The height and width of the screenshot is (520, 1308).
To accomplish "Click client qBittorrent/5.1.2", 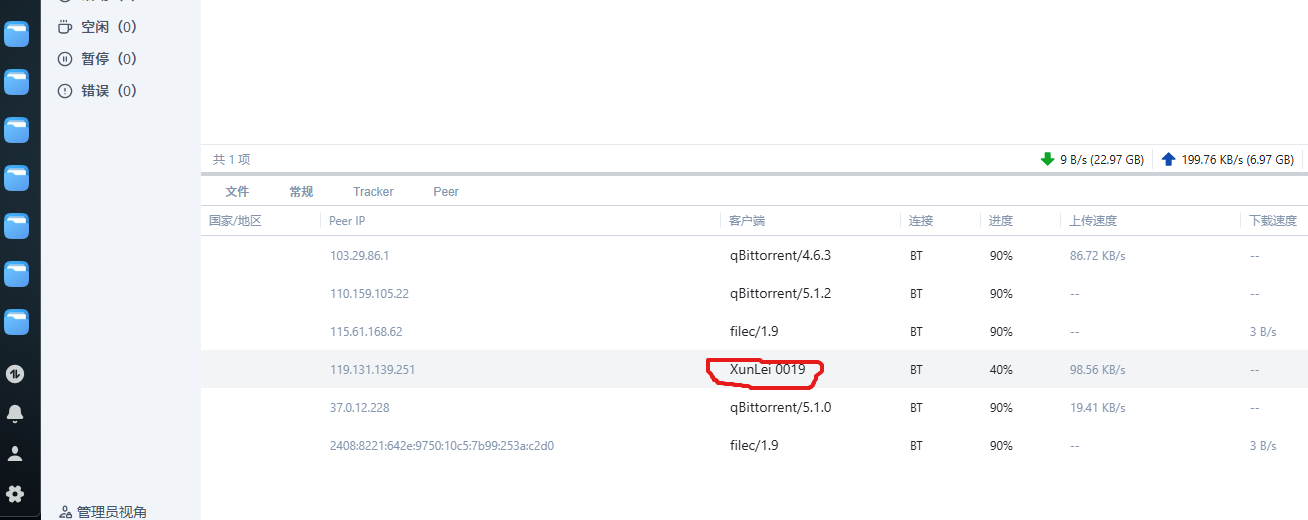I will tap(780, 294).
